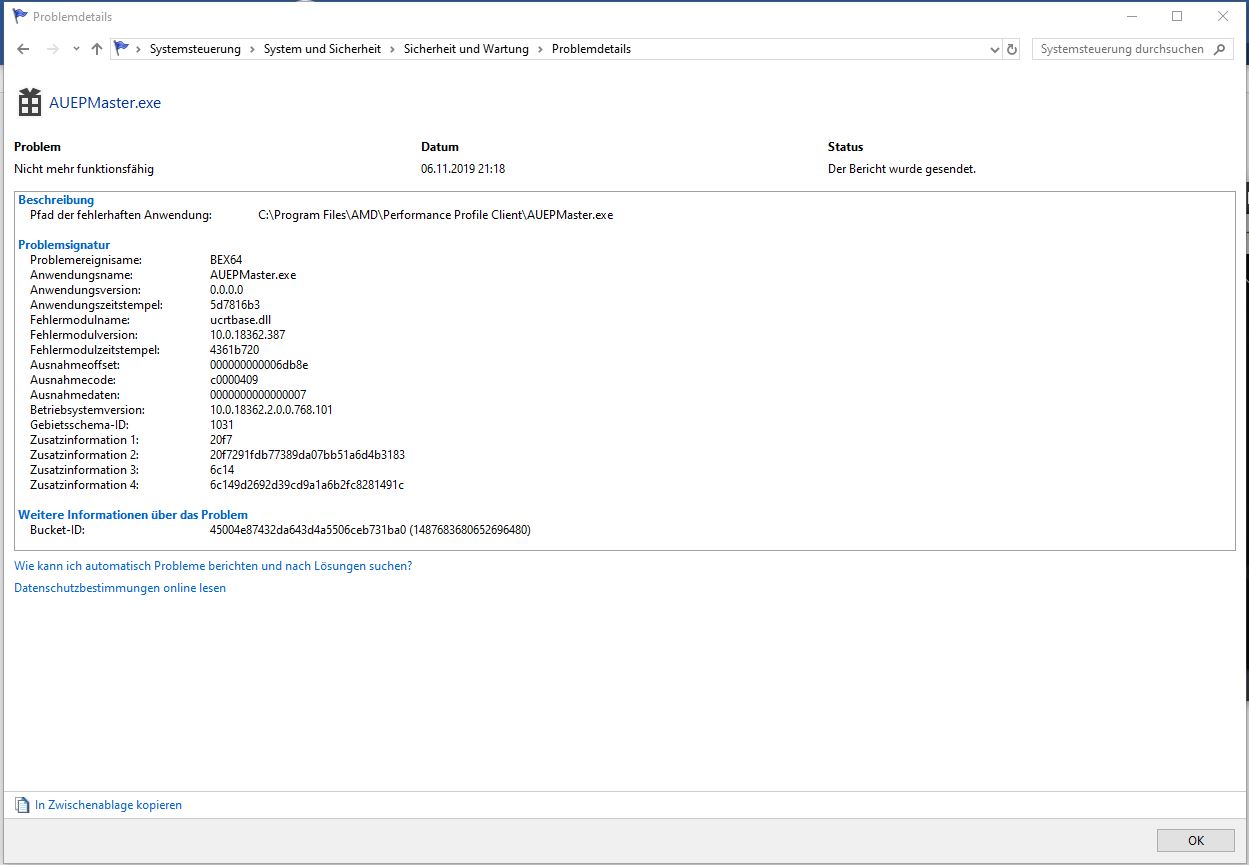Click the title bar flag icon
Viewport: 1249px width, 865px height.
tap(19, 16)
